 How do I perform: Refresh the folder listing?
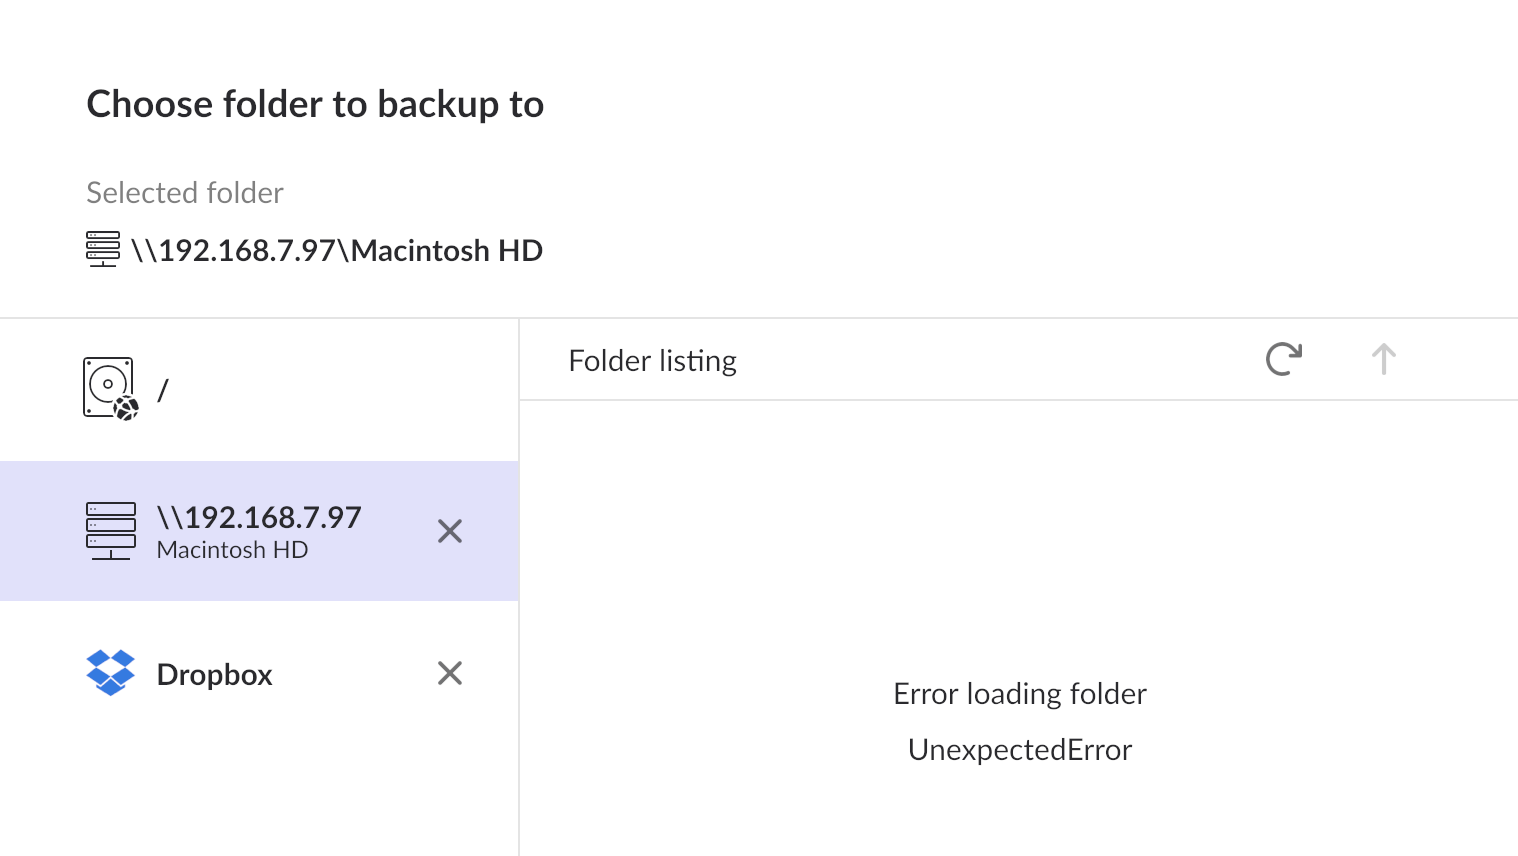1283,359
